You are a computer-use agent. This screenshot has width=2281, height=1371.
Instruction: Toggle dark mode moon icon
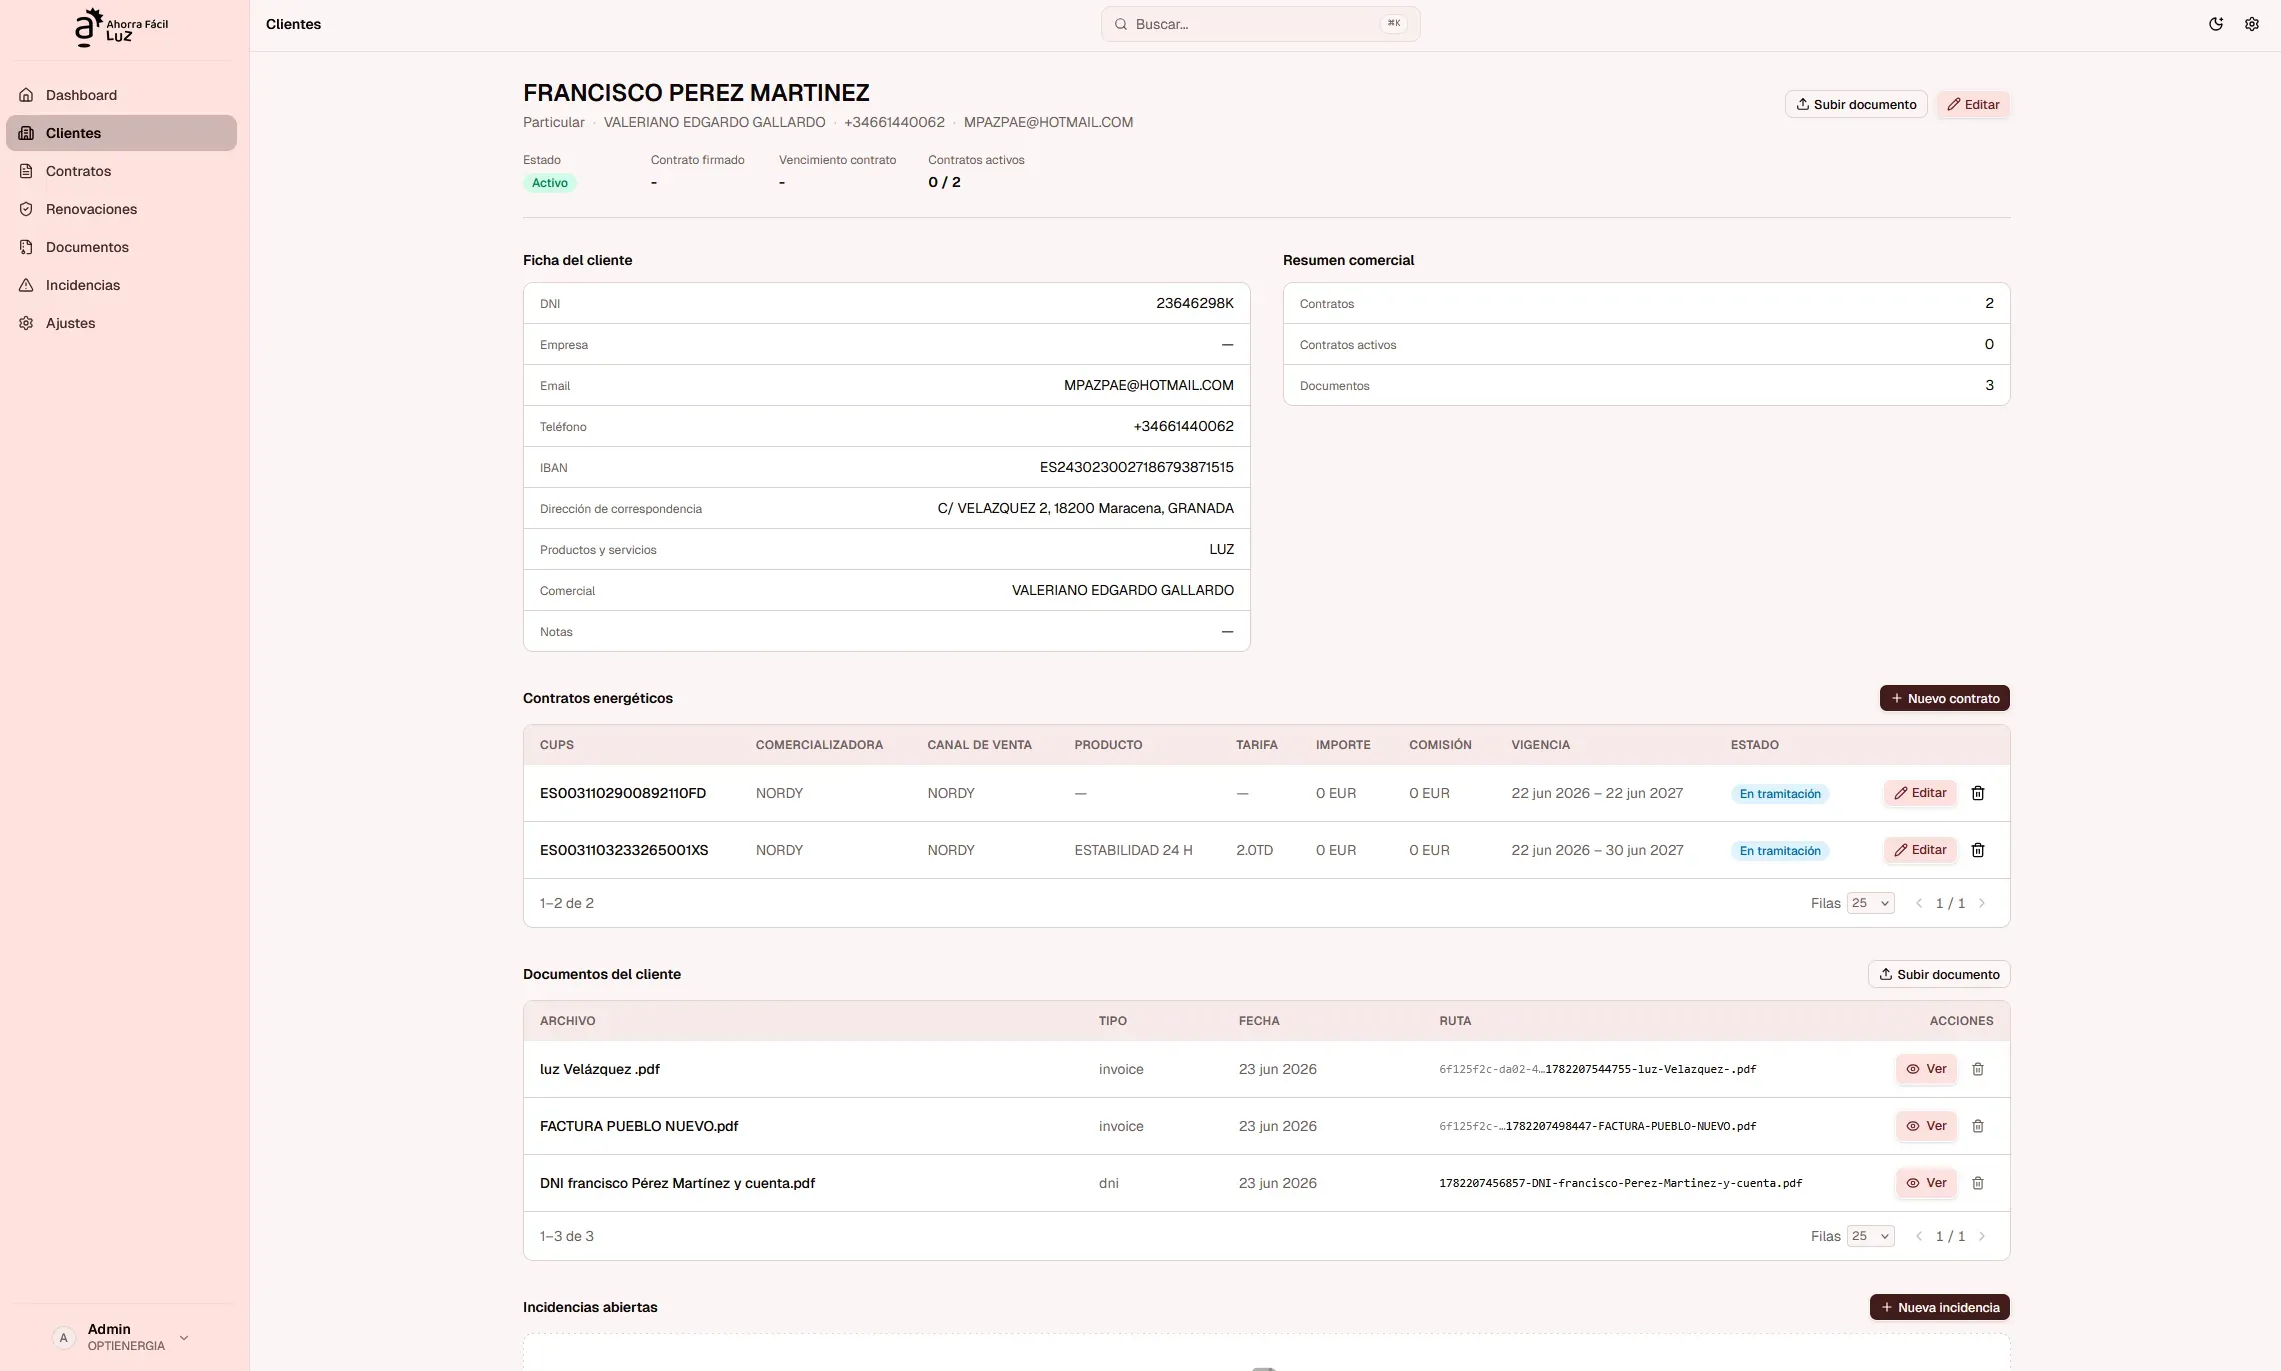(2215, 24)
